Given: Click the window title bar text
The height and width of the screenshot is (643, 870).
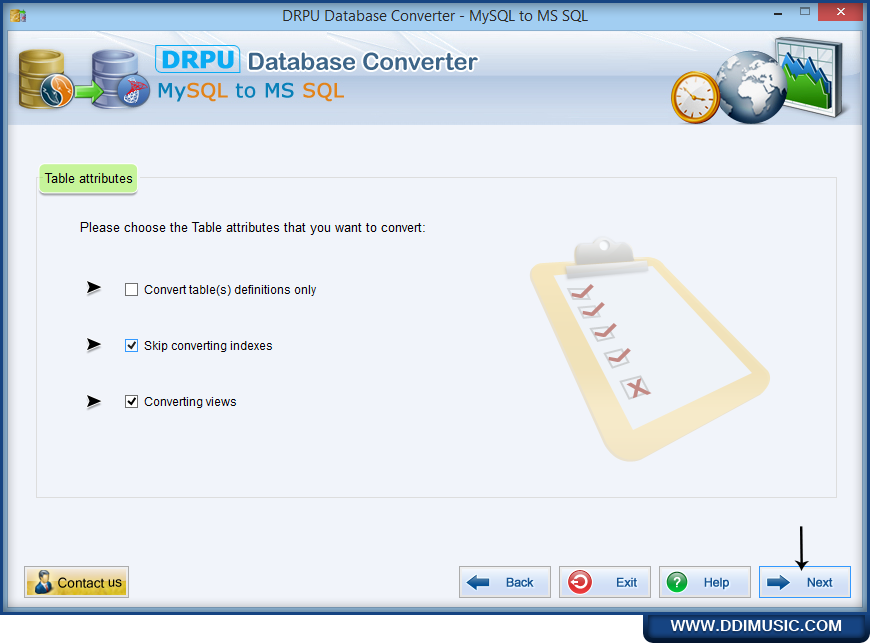Looking at the screenshot, I should tap(435, 16).
